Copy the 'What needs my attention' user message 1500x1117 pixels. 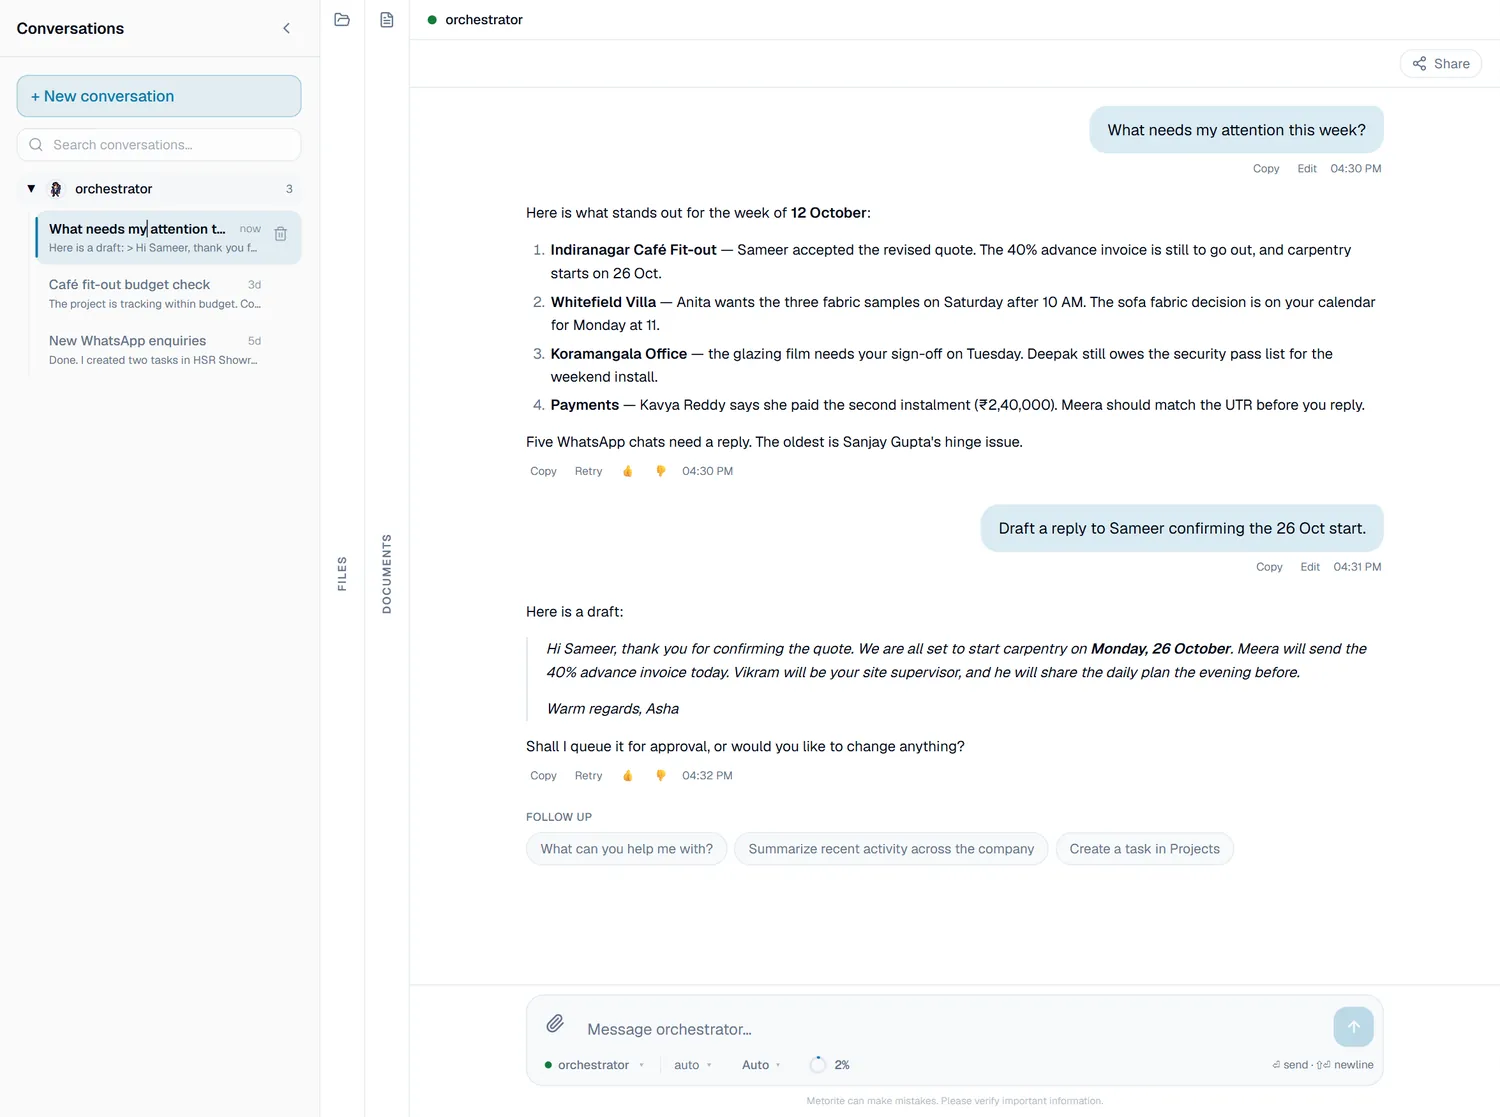tap(1266, 169)
